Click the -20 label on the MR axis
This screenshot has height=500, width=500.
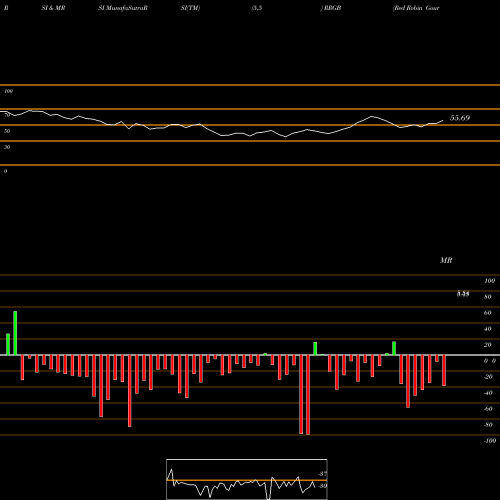488,377
